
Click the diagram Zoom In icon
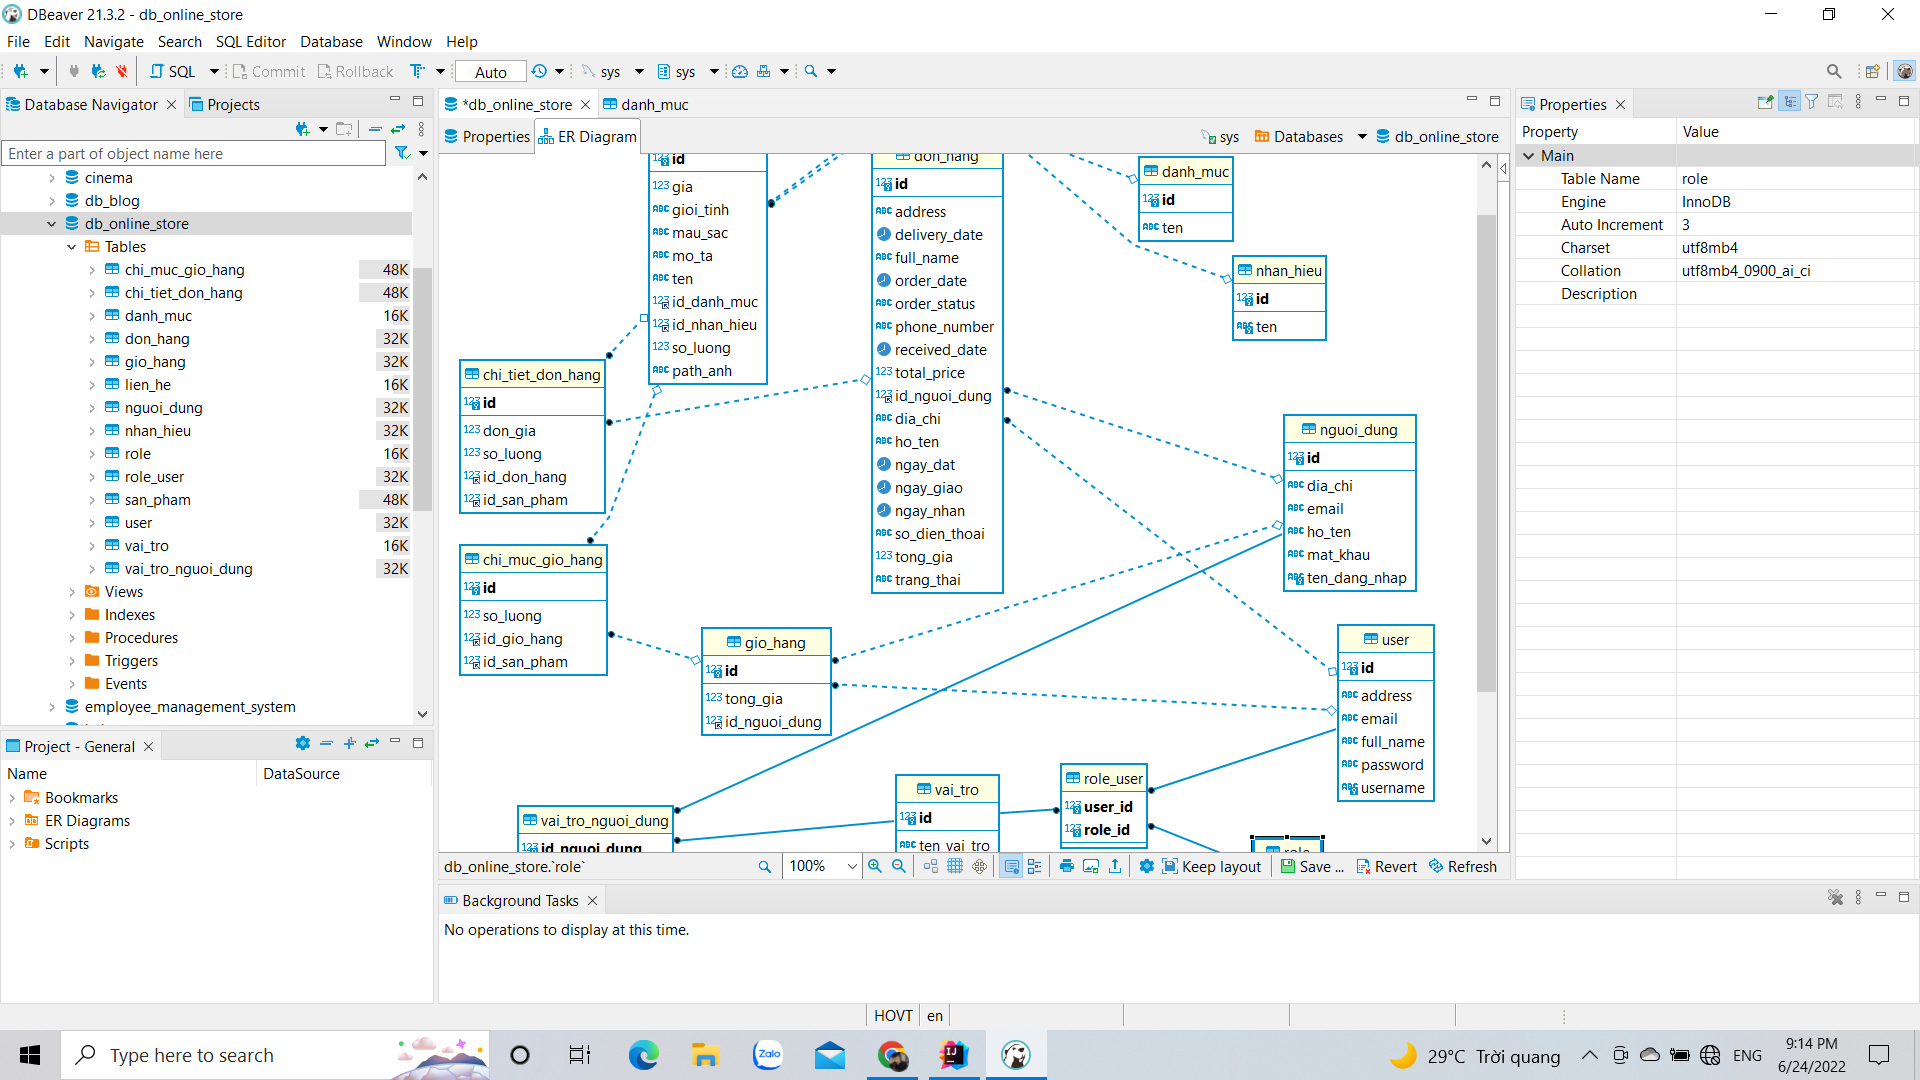click(x=875, y=867)
